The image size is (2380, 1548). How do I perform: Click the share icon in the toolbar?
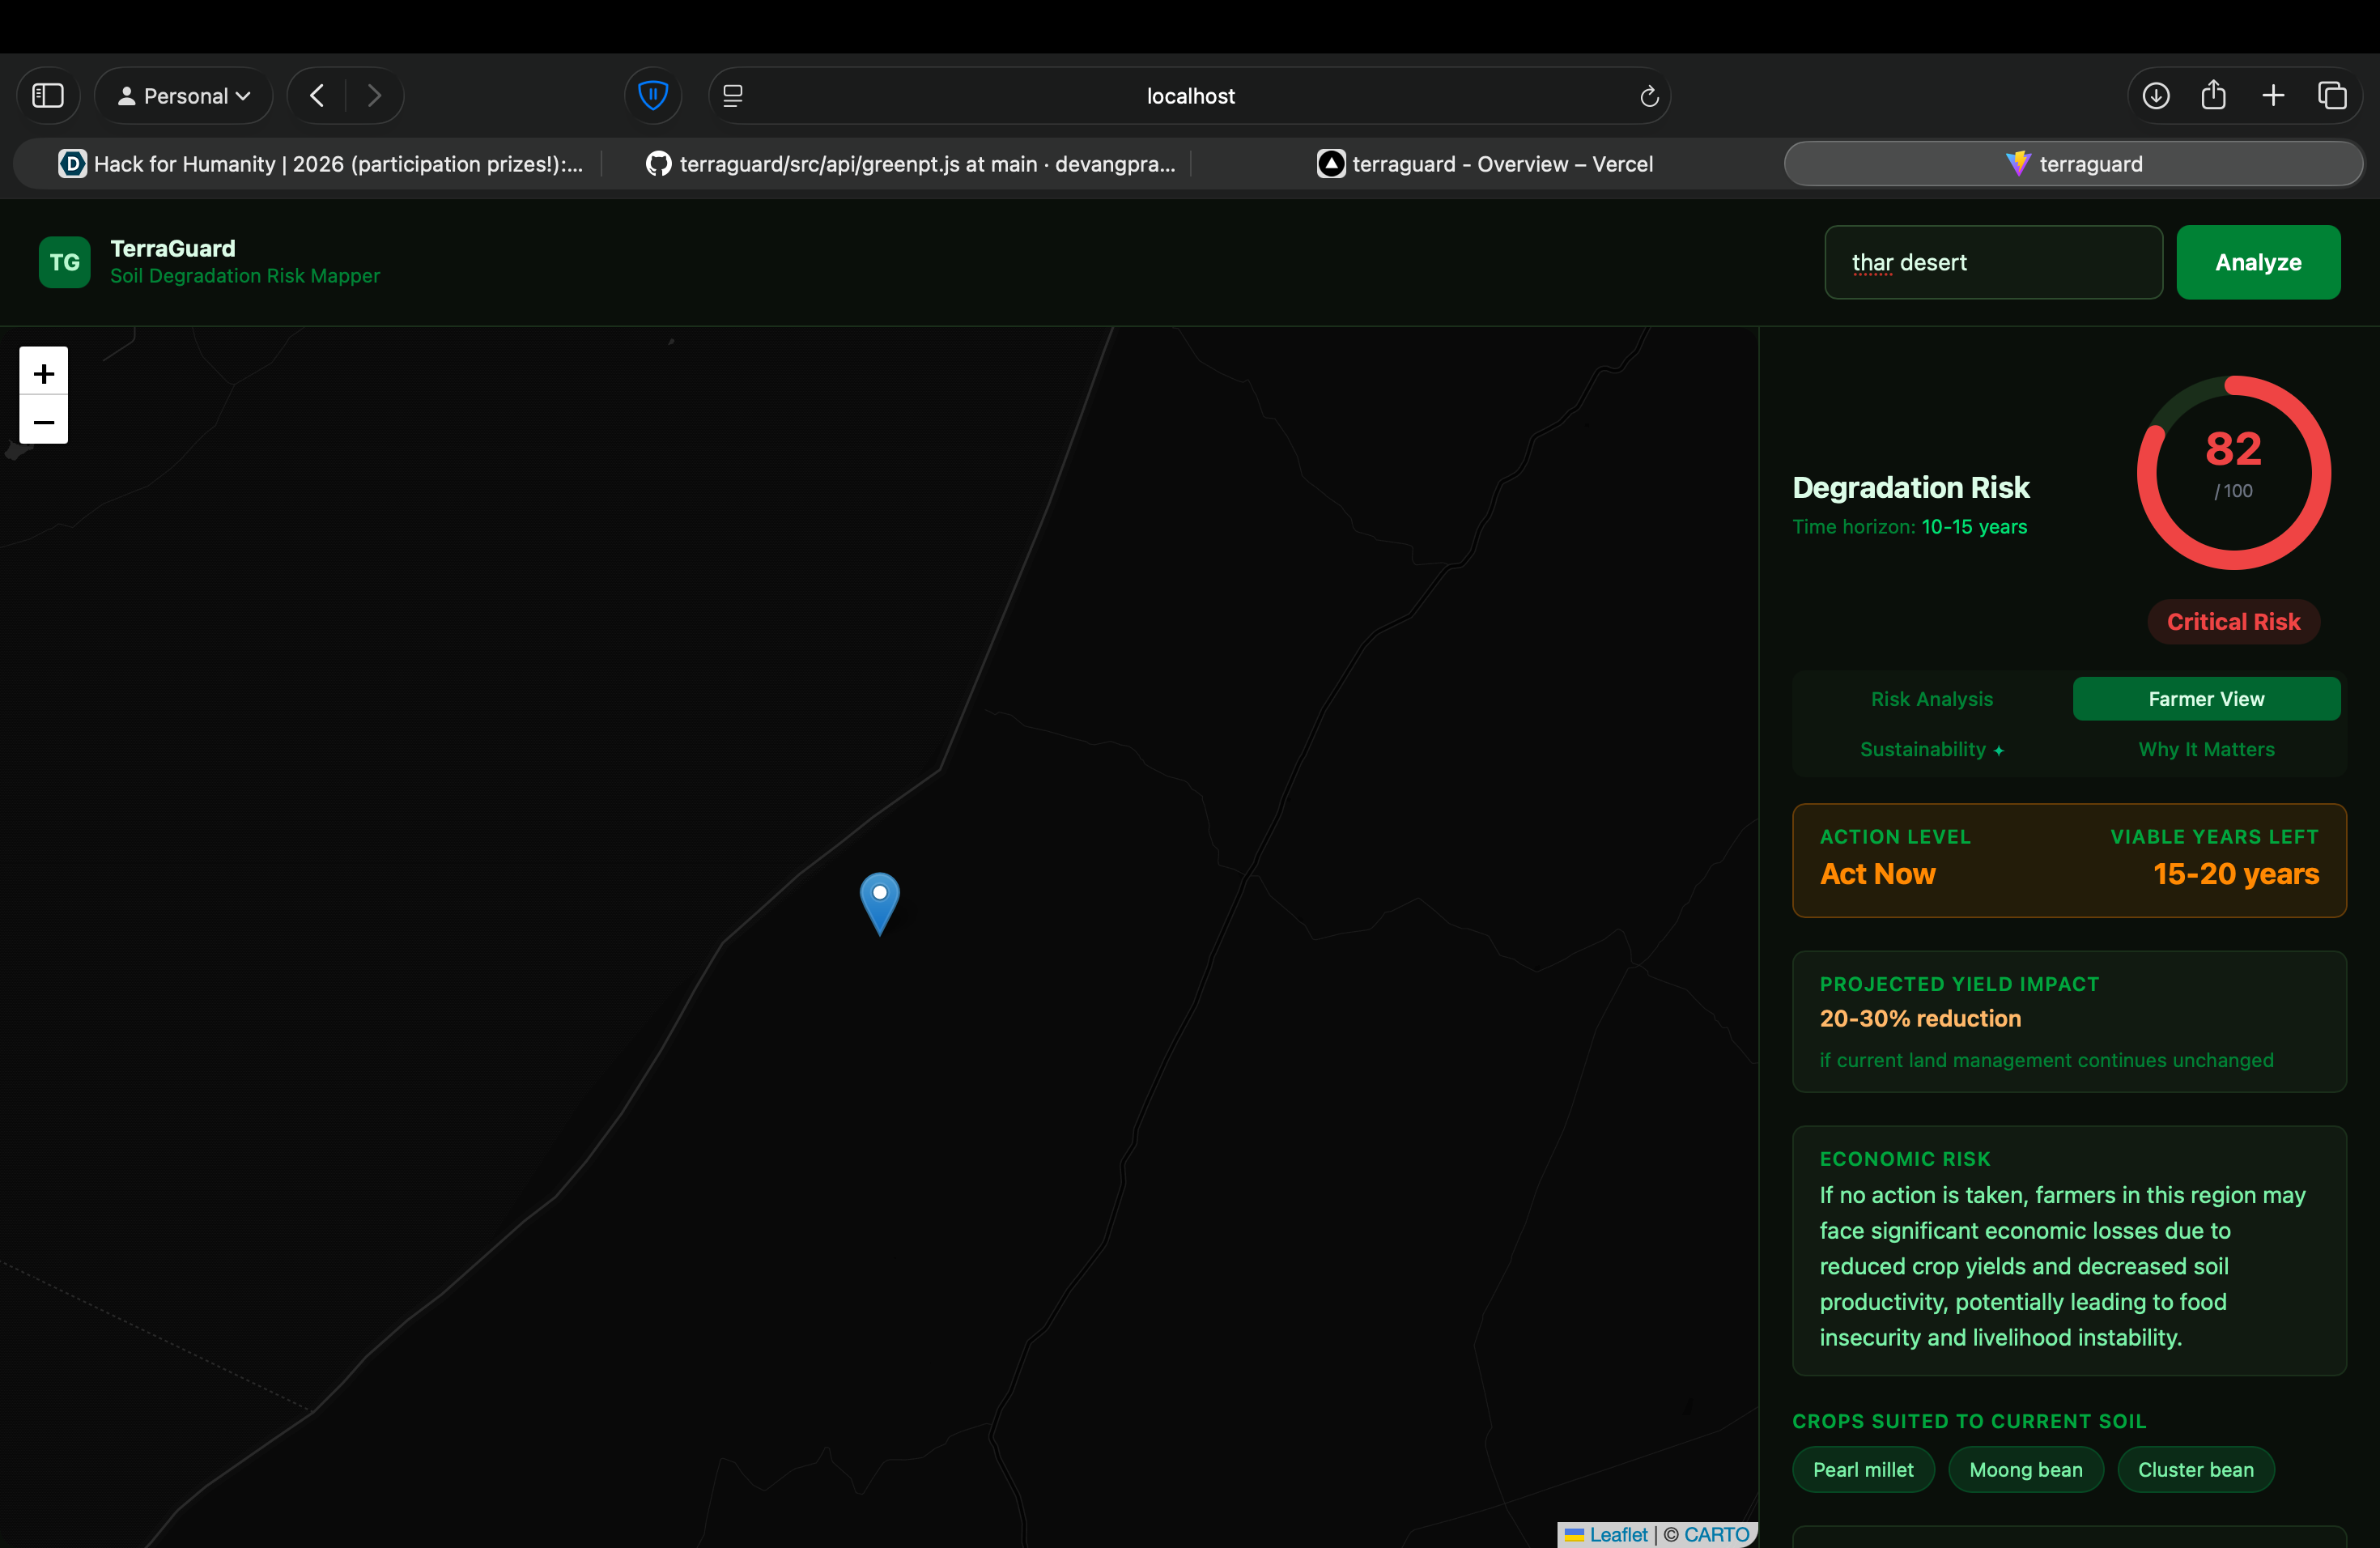tap(2213, 96)
